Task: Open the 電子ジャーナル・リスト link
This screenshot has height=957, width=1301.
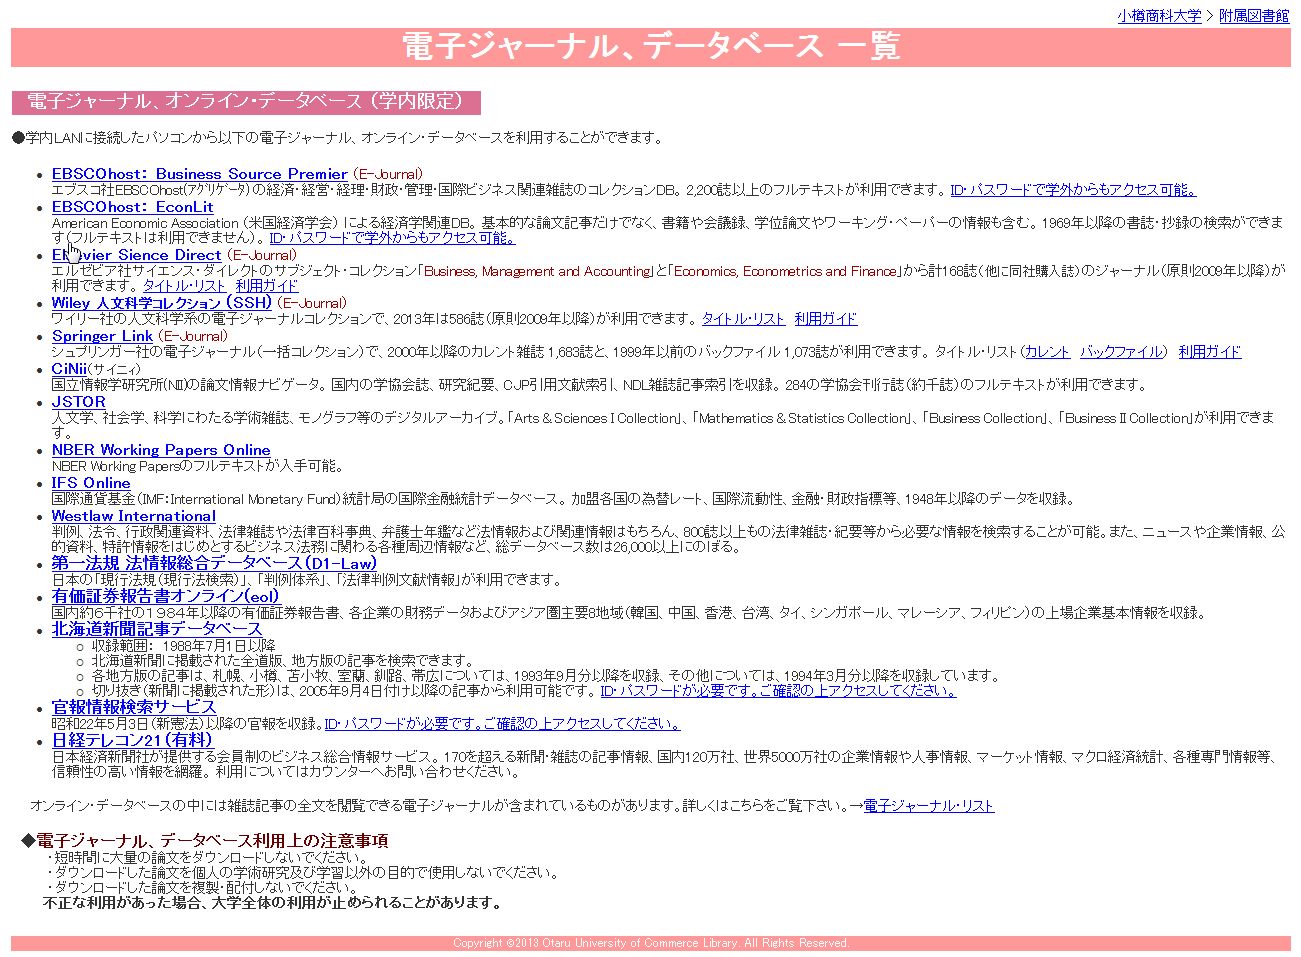Action: click(x=929, y=805)
